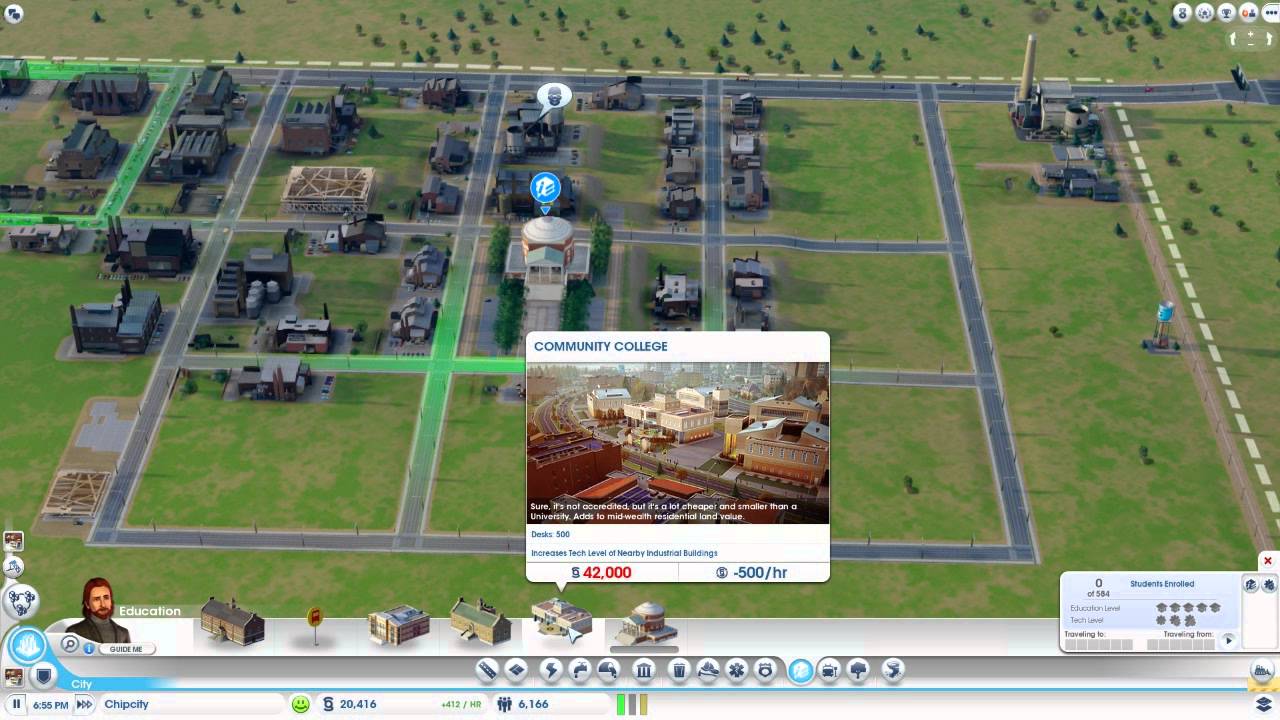The image size is (1280, 720).
Task: Click the fast-forward speed button
Action: 84,704
